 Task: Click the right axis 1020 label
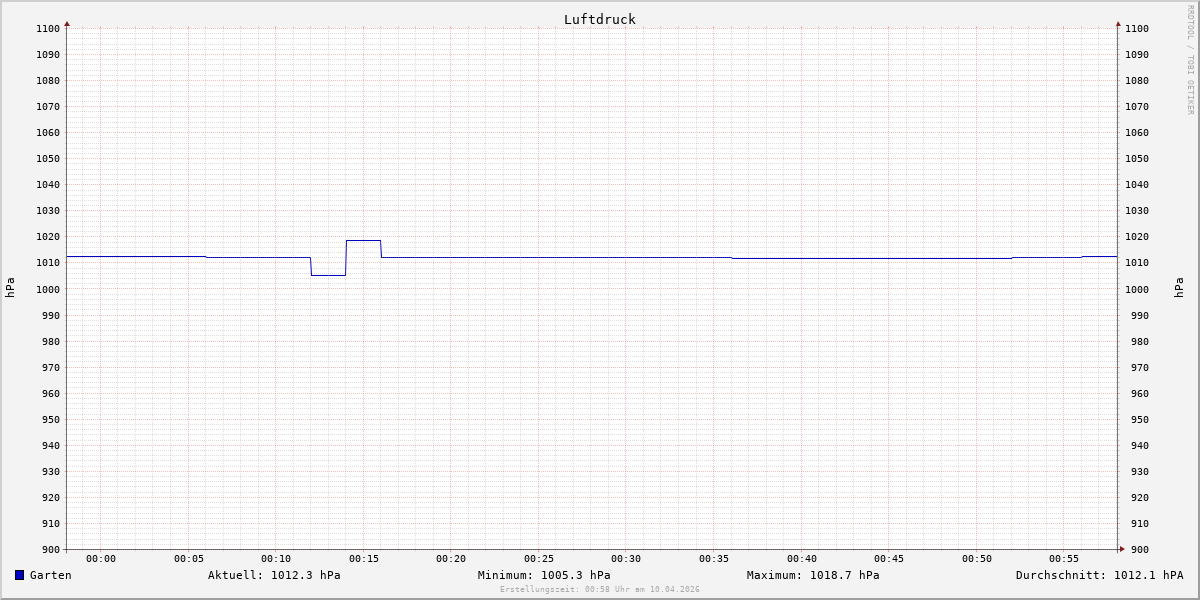(1137, 237)
